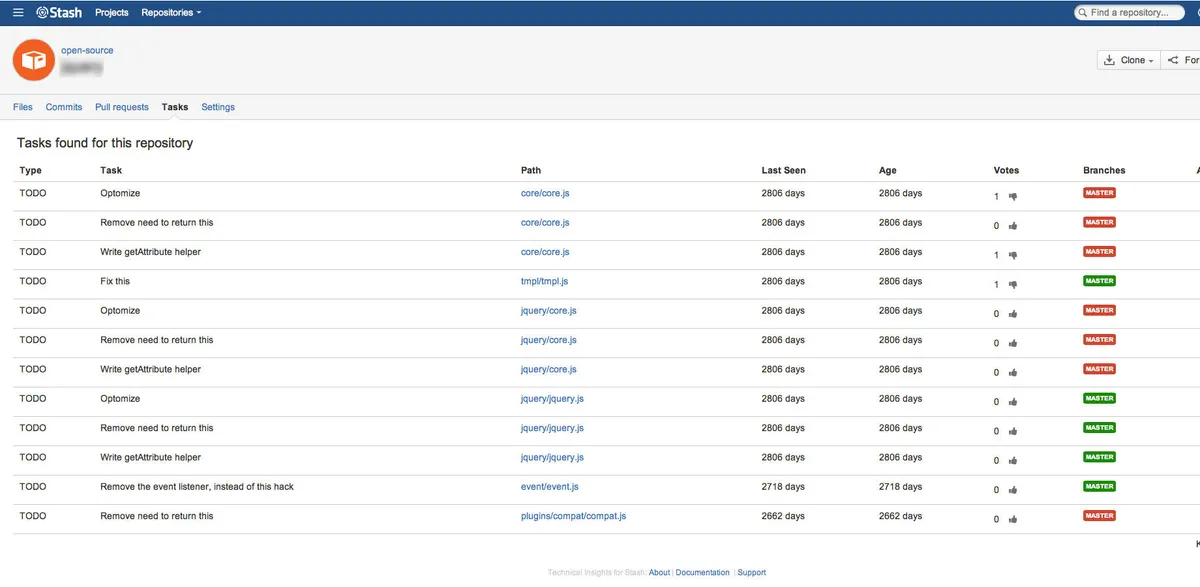The height and width of the screenshot is (587, 1200).
Task: Click vote thumb for Optomize in core/core.js
Action: tap(1013, 197)
